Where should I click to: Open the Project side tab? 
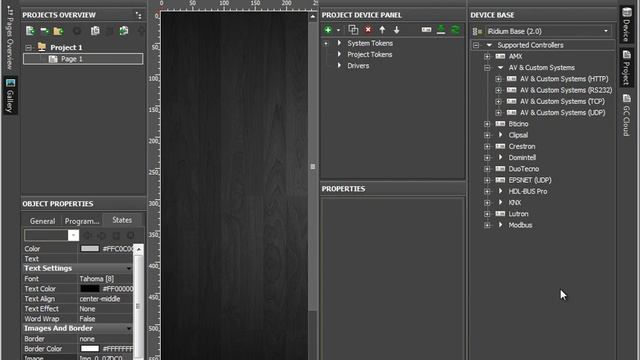pyautogui.click(x=626, y=68)
